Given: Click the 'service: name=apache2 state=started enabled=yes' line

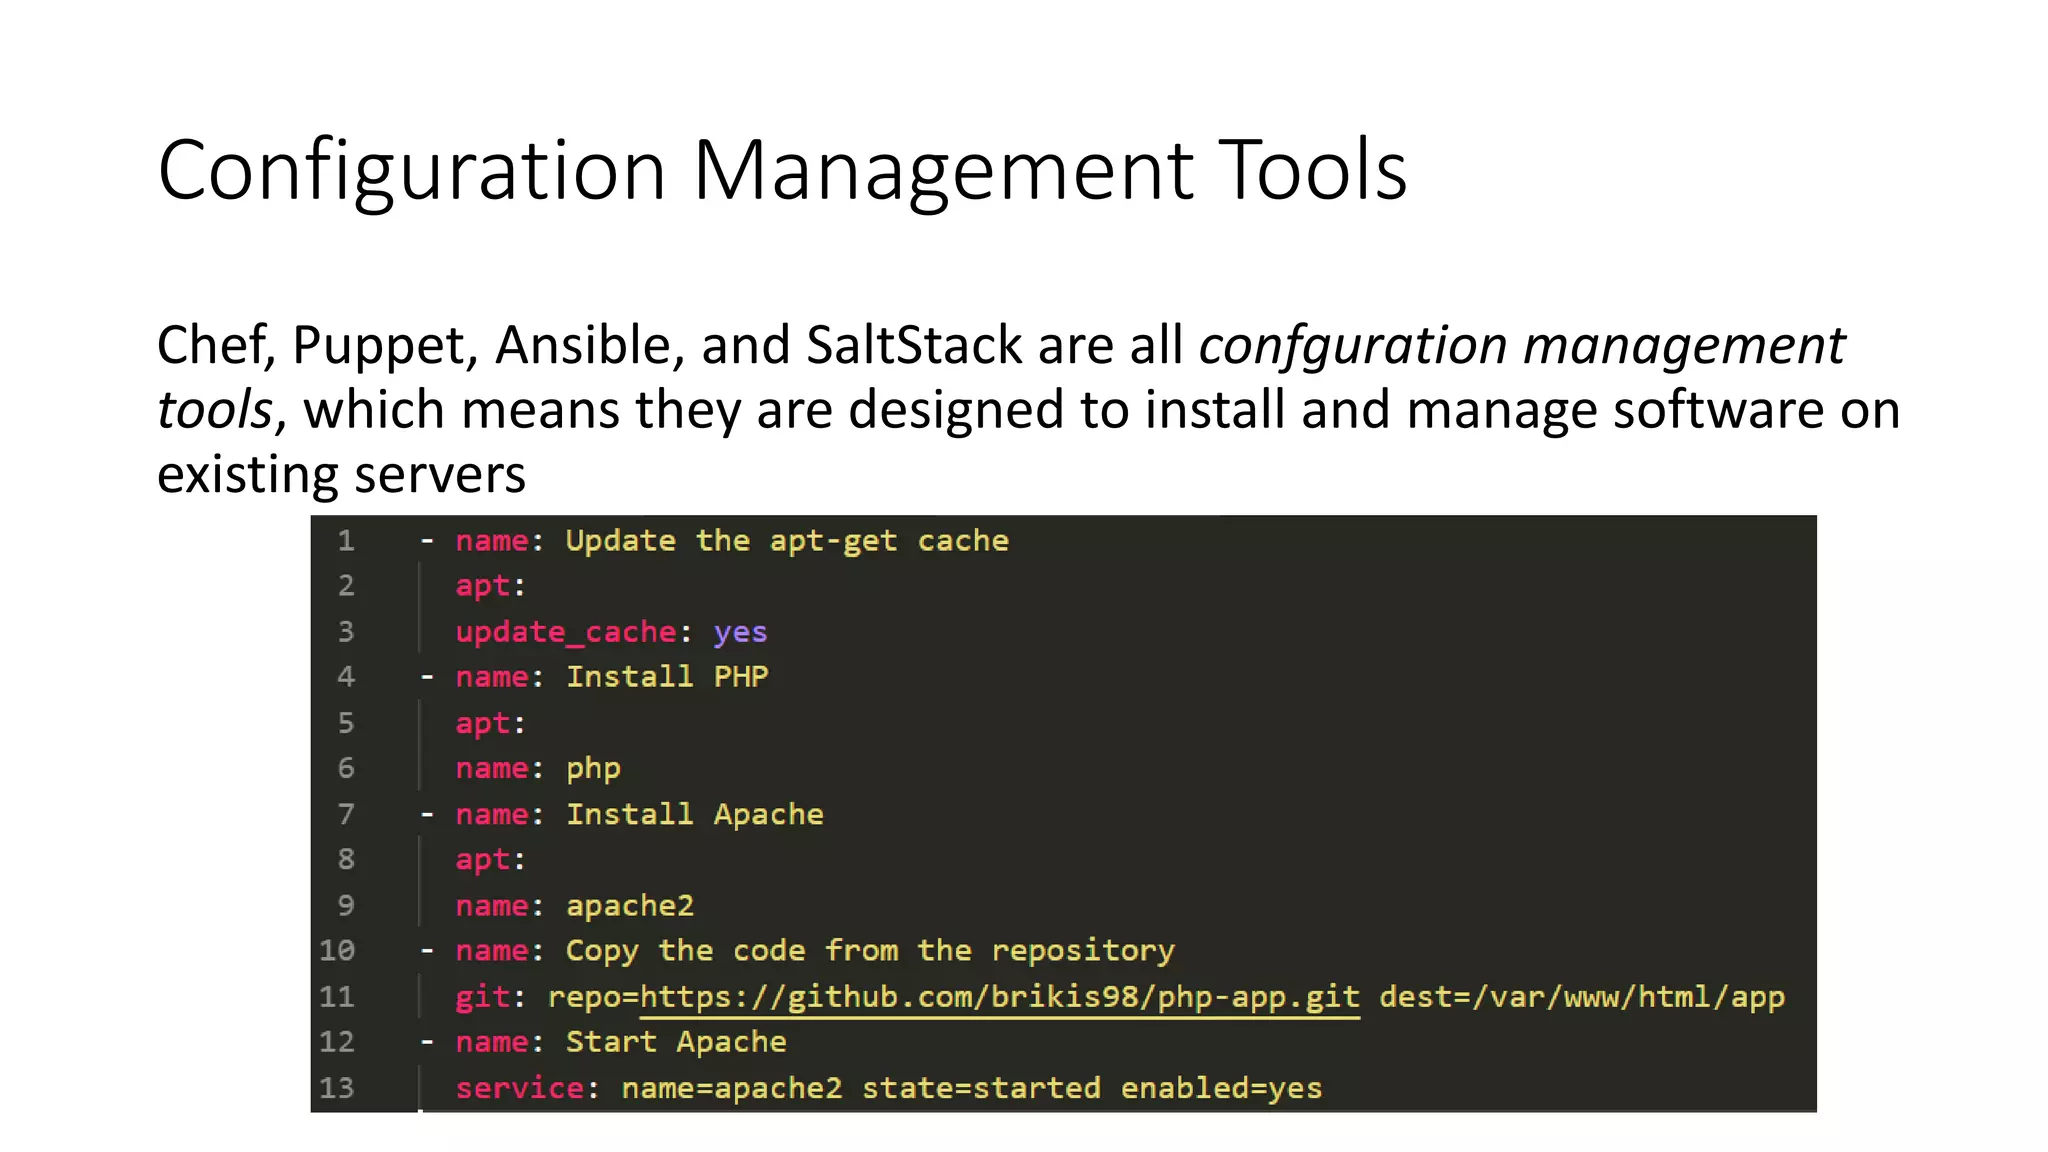Looking at the screenshot, I should [x=889, y=1088].
